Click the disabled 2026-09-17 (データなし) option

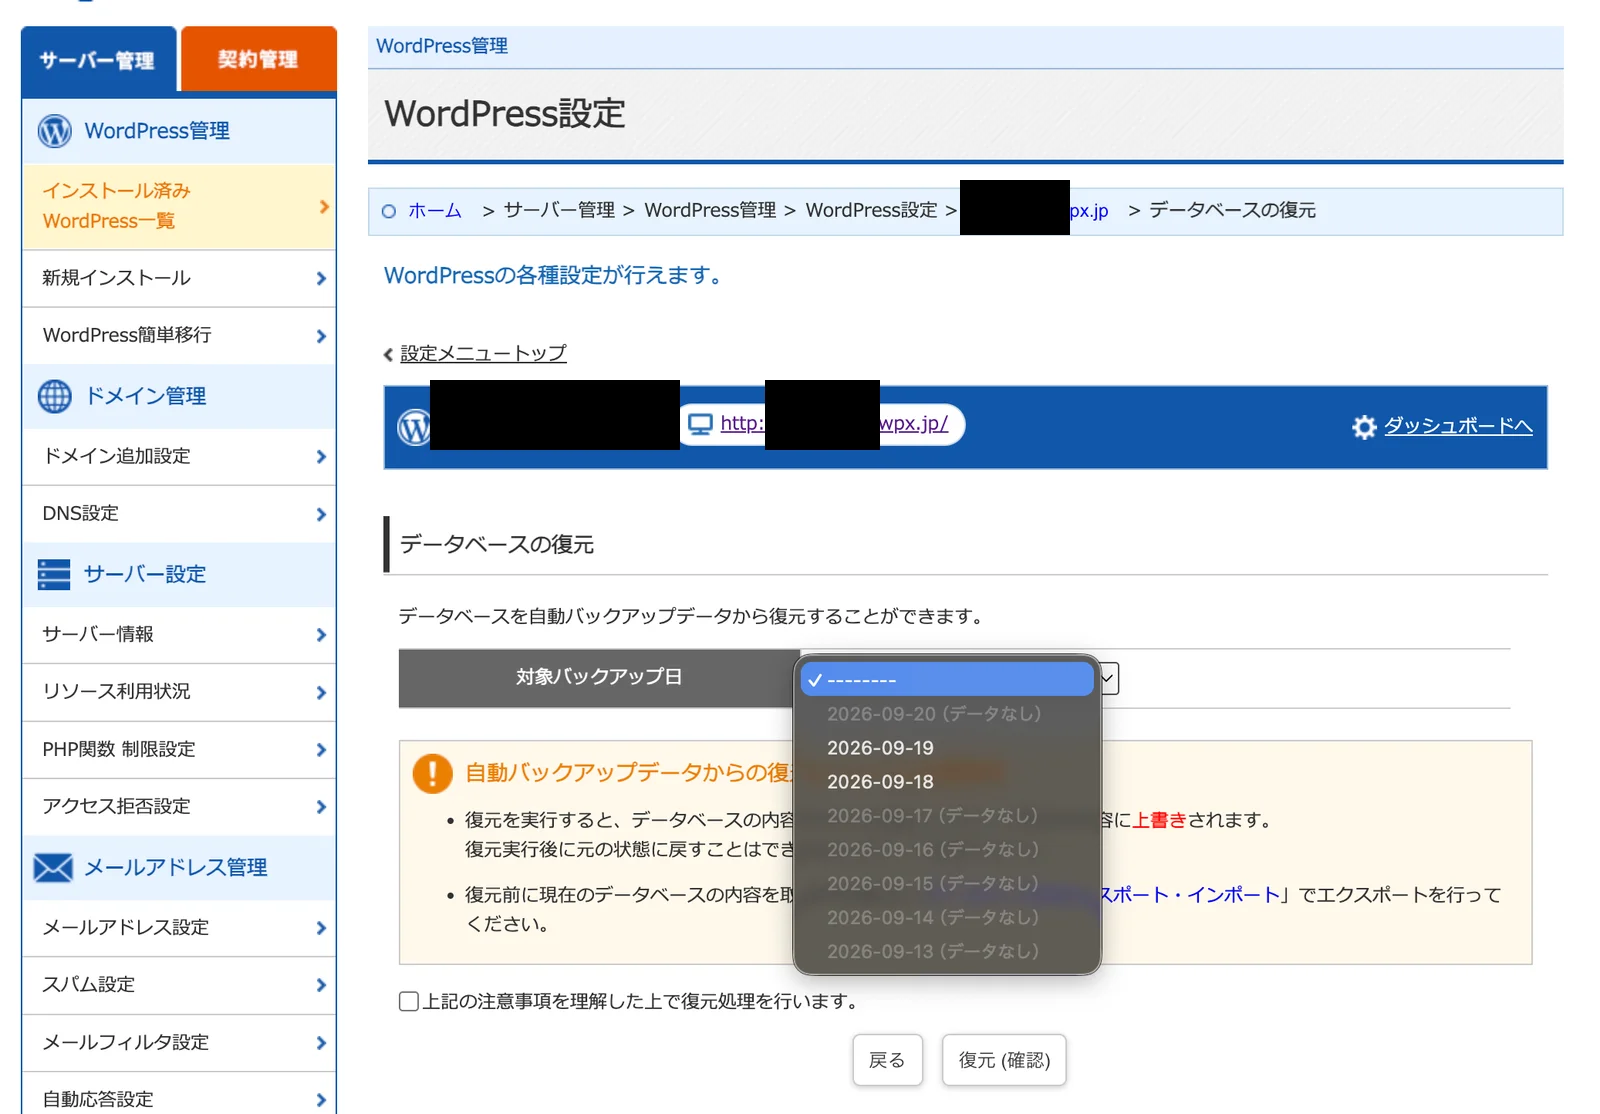tap(946, 816)
